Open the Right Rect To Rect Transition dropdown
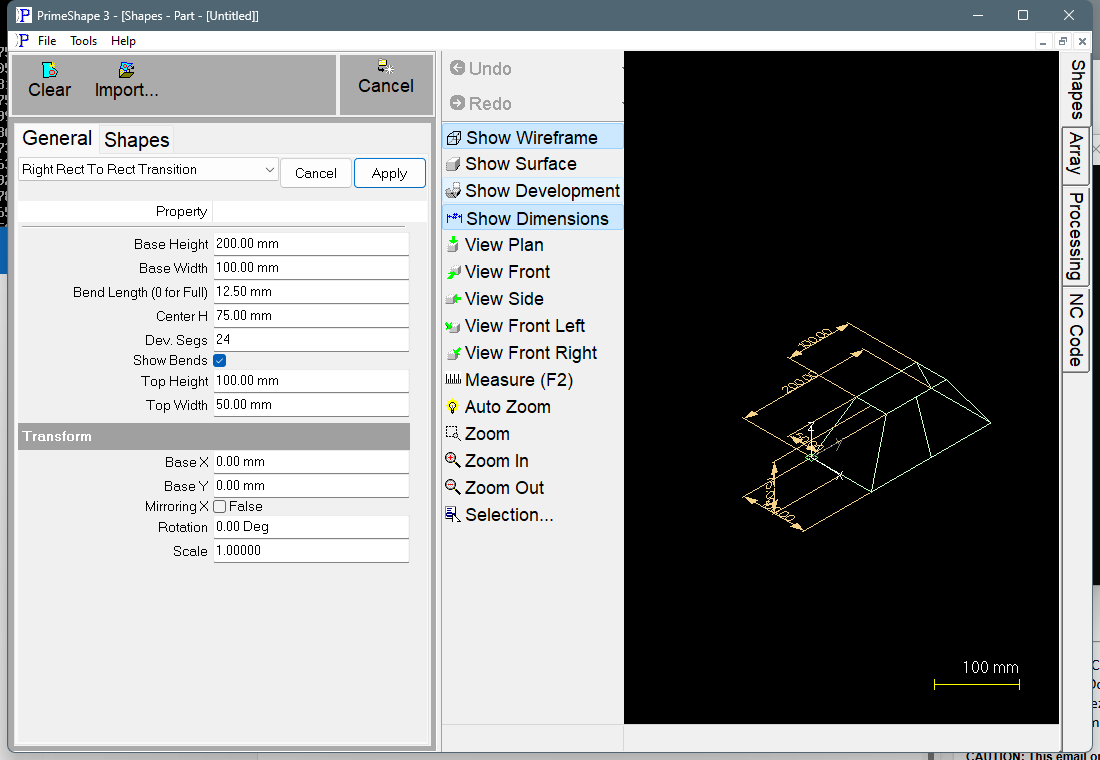The image size is (1100, 760). (x=148, y=170)
